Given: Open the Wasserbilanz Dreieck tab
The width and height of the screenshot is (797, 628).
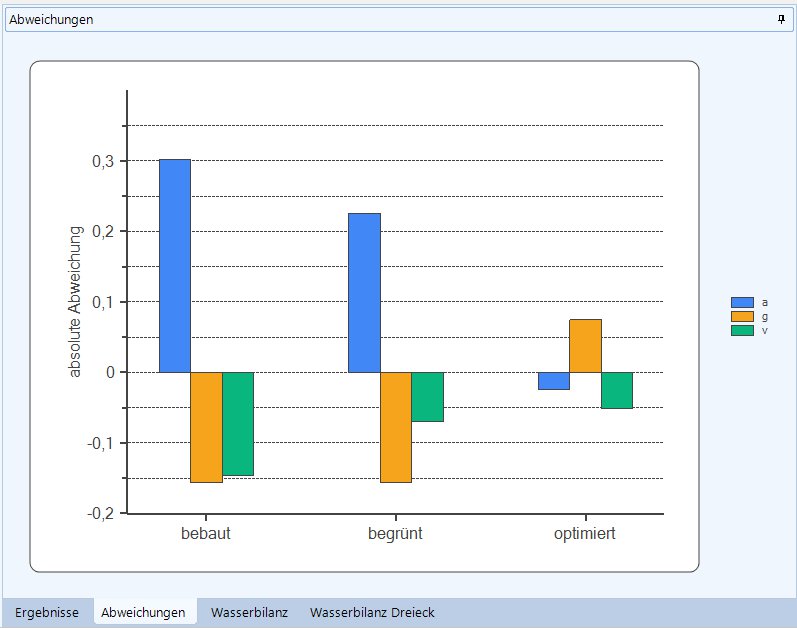Looking at the screenshot, I should (372, 612).
